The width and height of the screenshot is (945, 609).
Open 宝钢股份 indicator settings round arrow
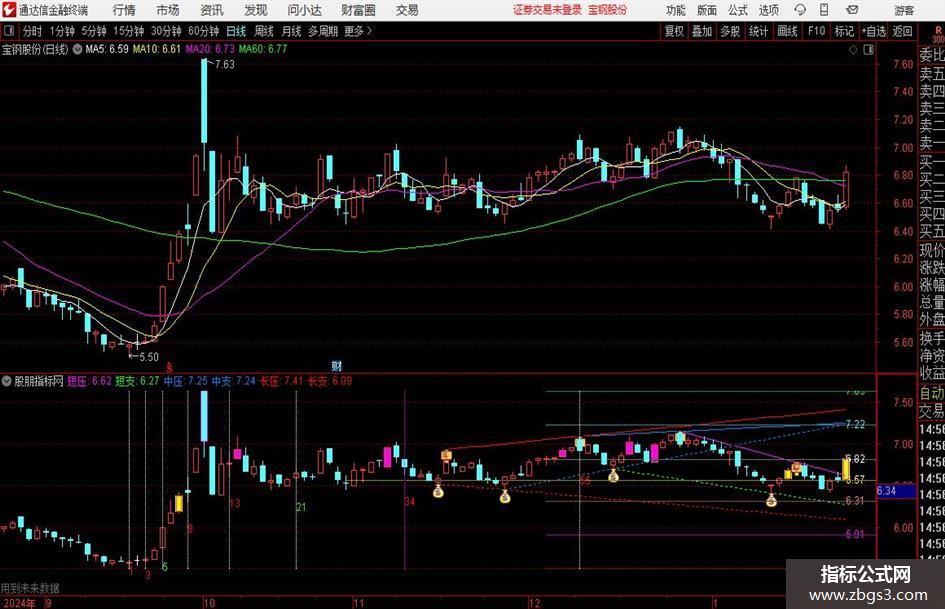(x=77, y=49)
